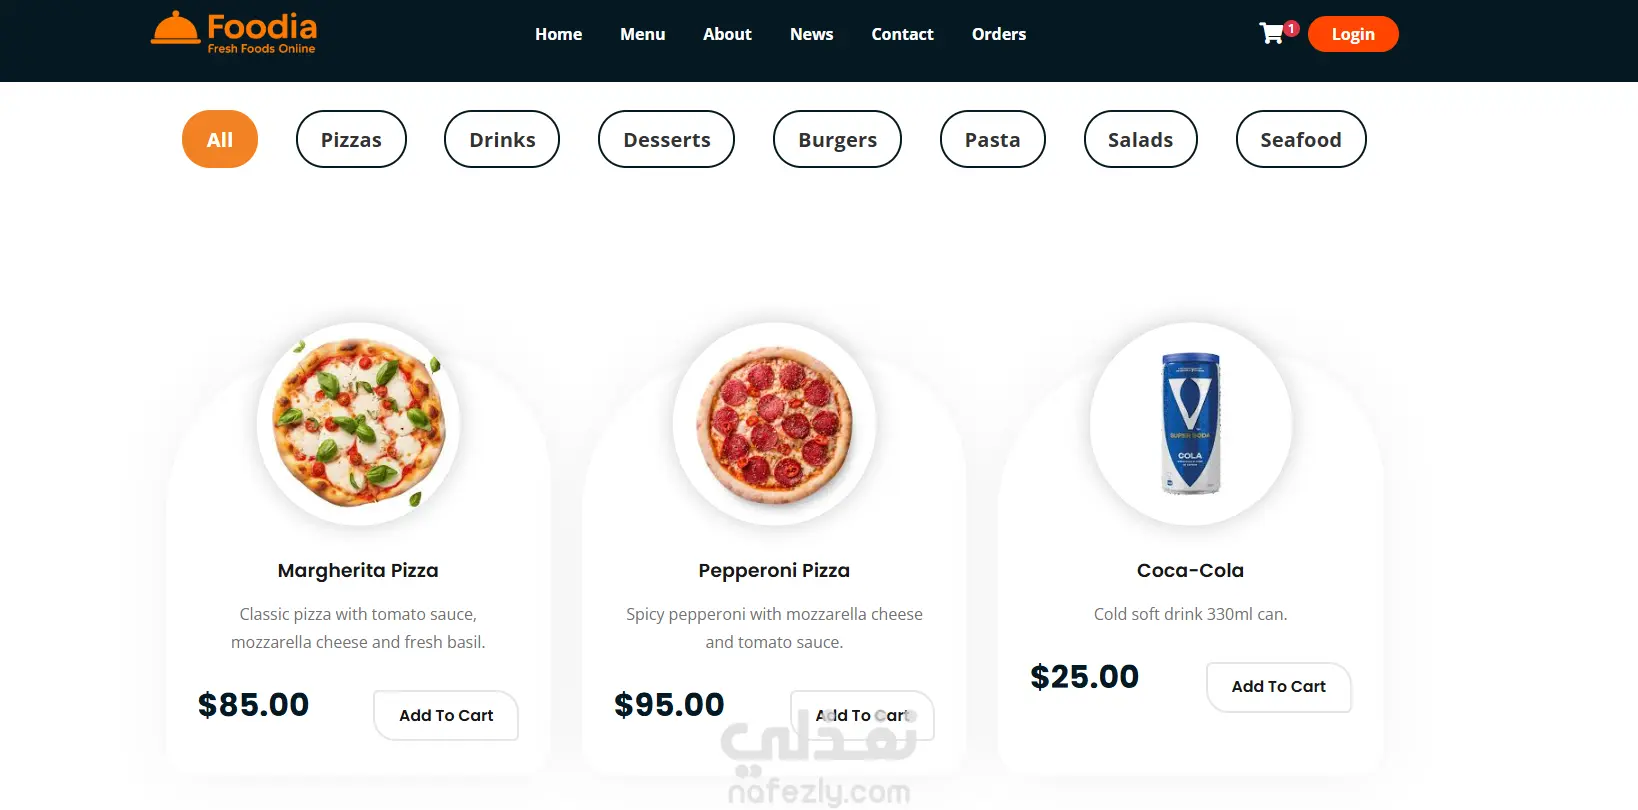
Task: Filter by All category
Action: click(220, 139)
